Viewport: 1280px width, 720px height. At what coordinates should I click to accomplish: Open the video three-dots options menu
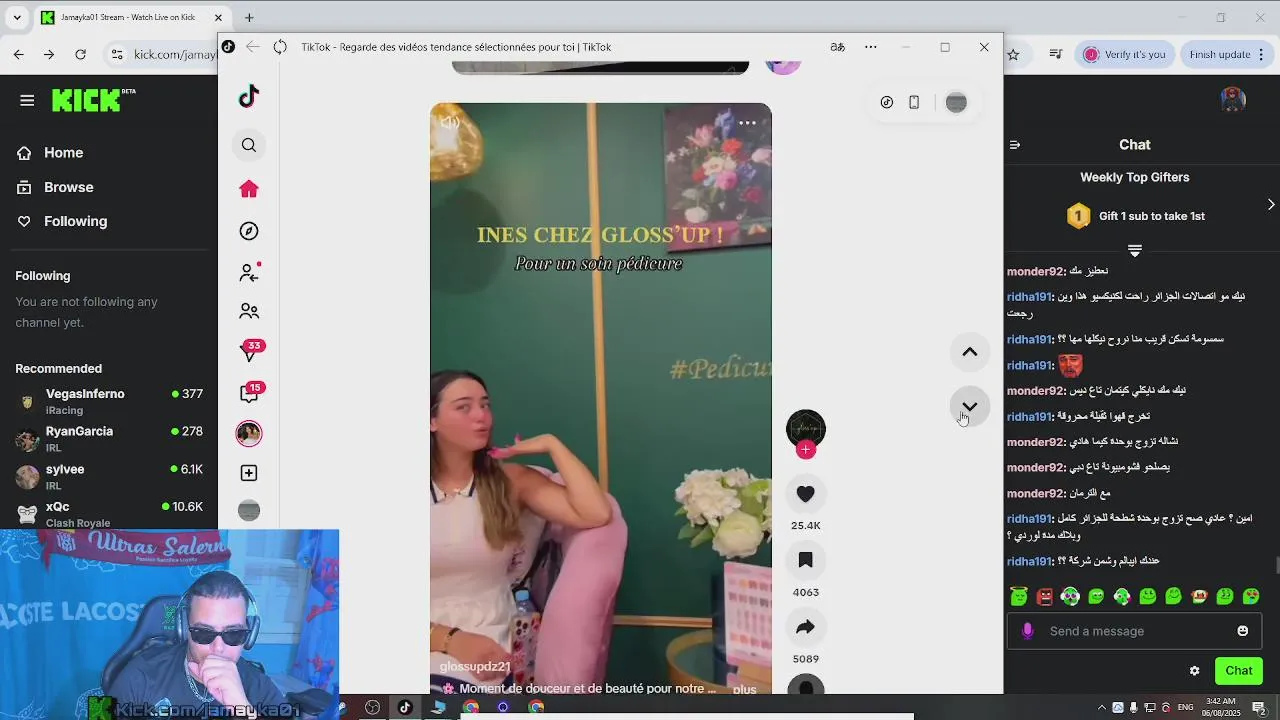(x=748, y=123)
